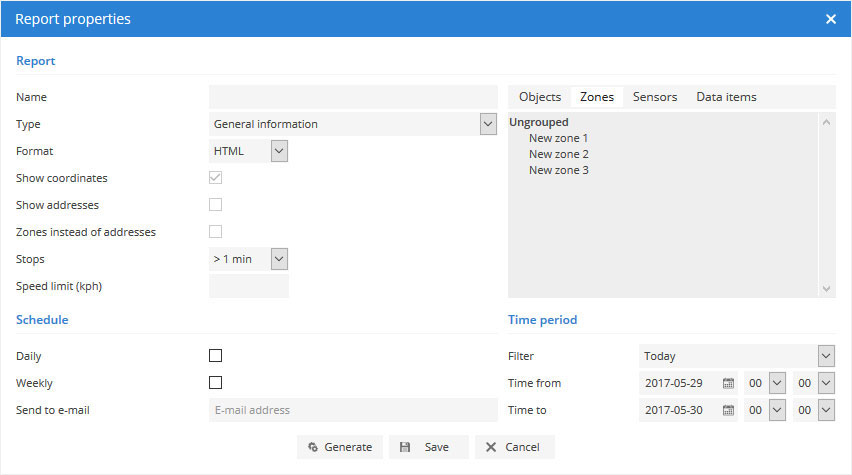Click the zones list scrollbar down arrow
The width and height of the screenshot is (852, 475).
[x=827, y=288]
